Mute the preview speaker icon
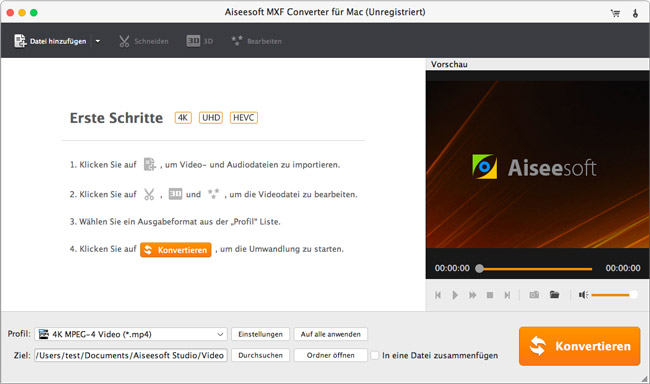The height and width of the screenshot is (384, 650). pyautogui.click(x=583, y=295)
